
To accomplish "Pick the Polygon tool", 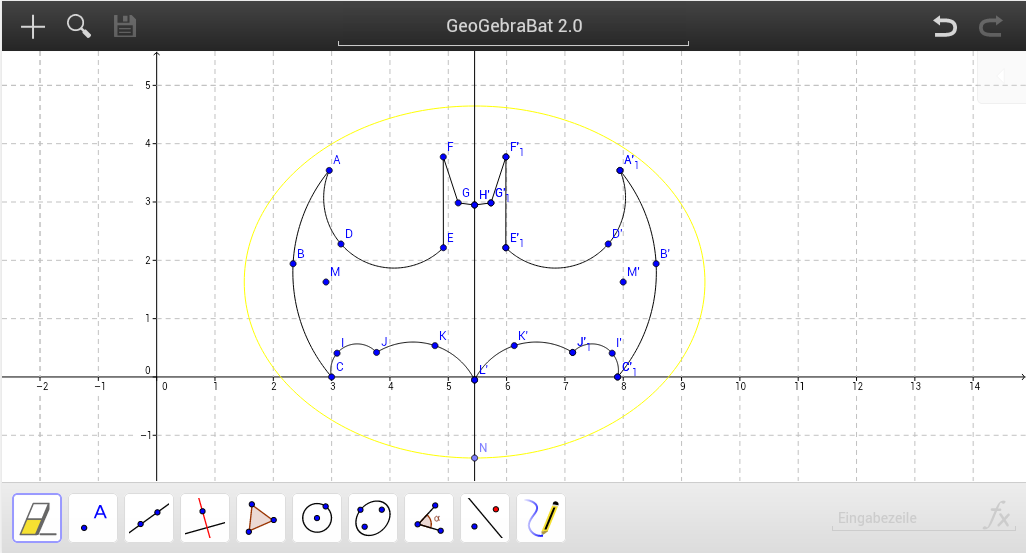I will click(x=261, y=518).
